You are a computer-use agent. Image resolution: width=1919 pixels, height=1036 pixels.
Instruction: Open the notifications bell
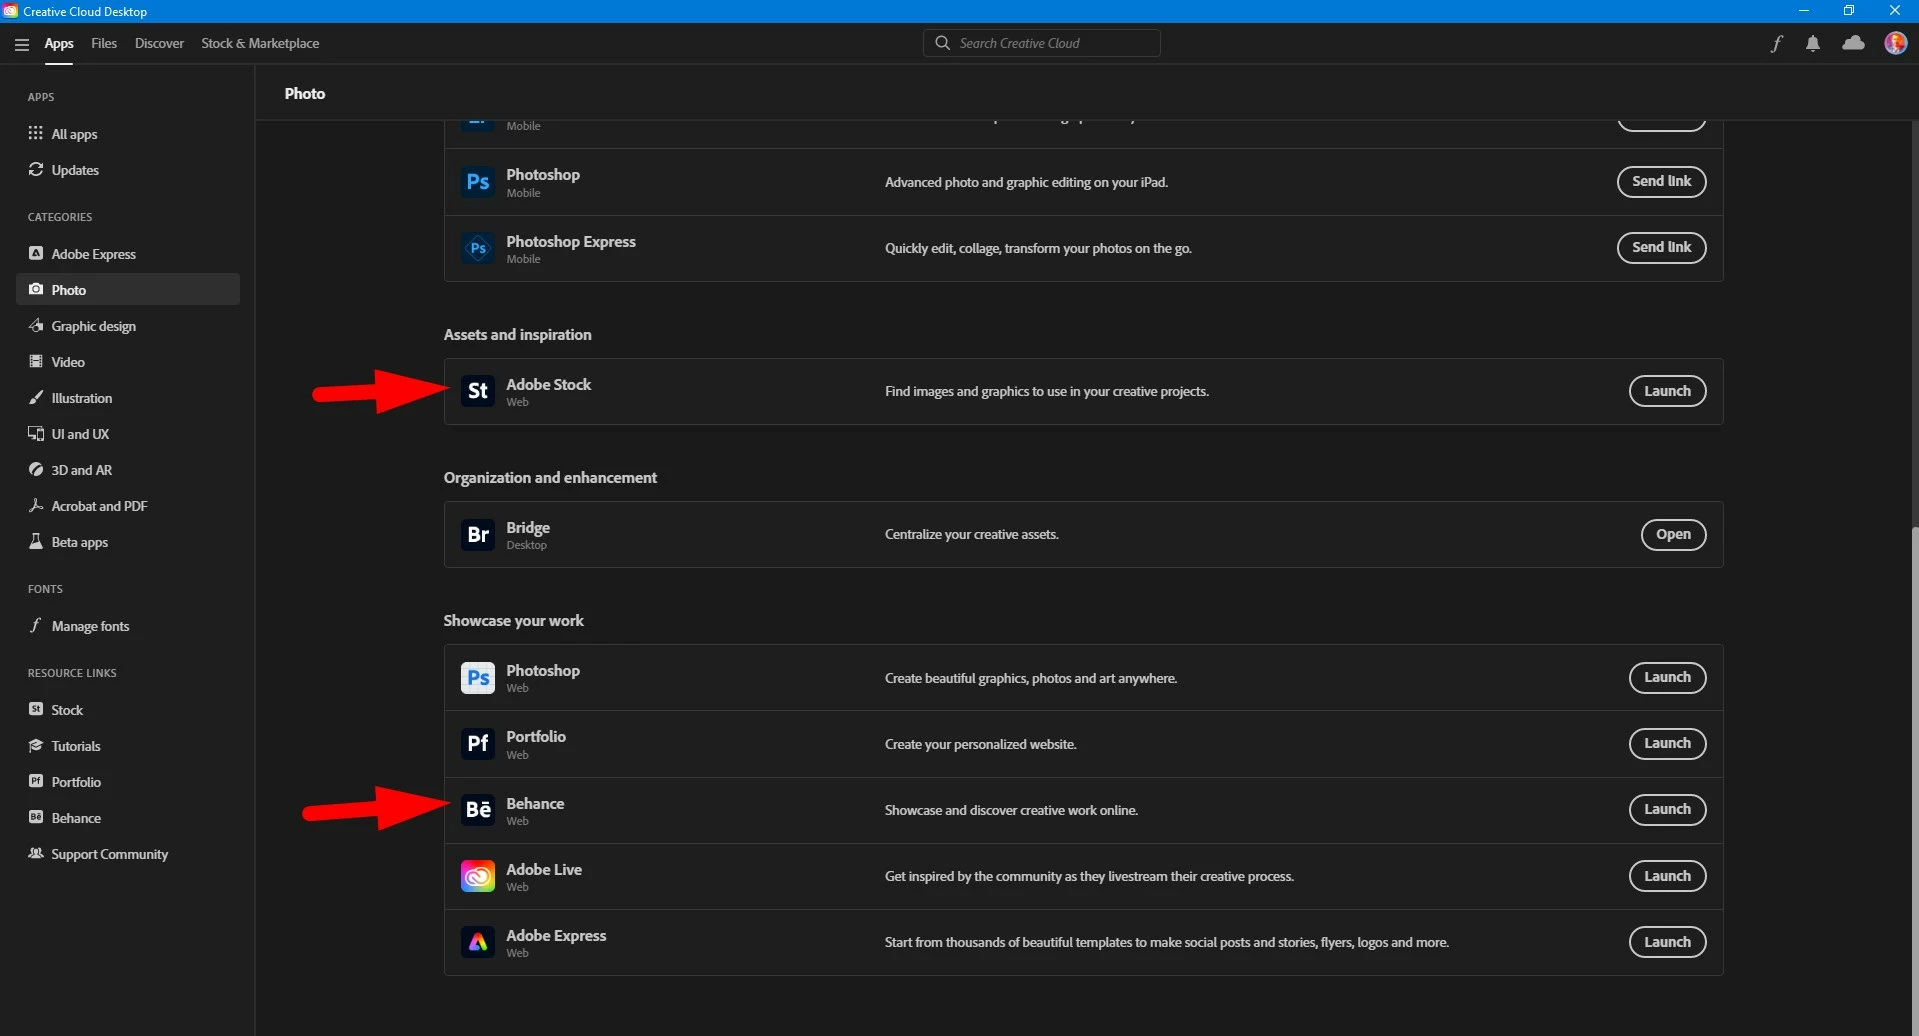(x=1813, y=44)
